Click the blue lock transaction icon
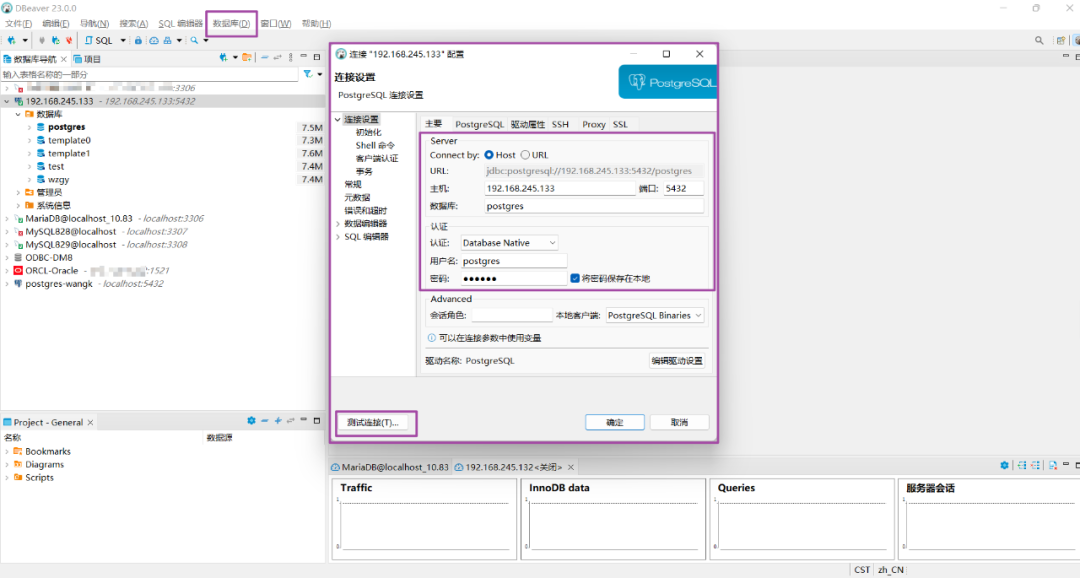 [138, 41]
